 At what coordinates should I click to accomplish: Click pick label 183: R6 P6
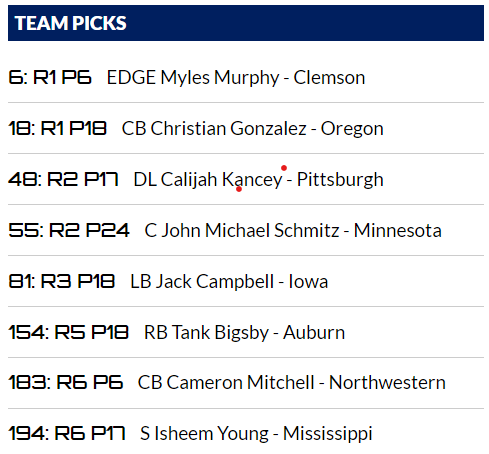pyautogui.click(x=66, y=383)
